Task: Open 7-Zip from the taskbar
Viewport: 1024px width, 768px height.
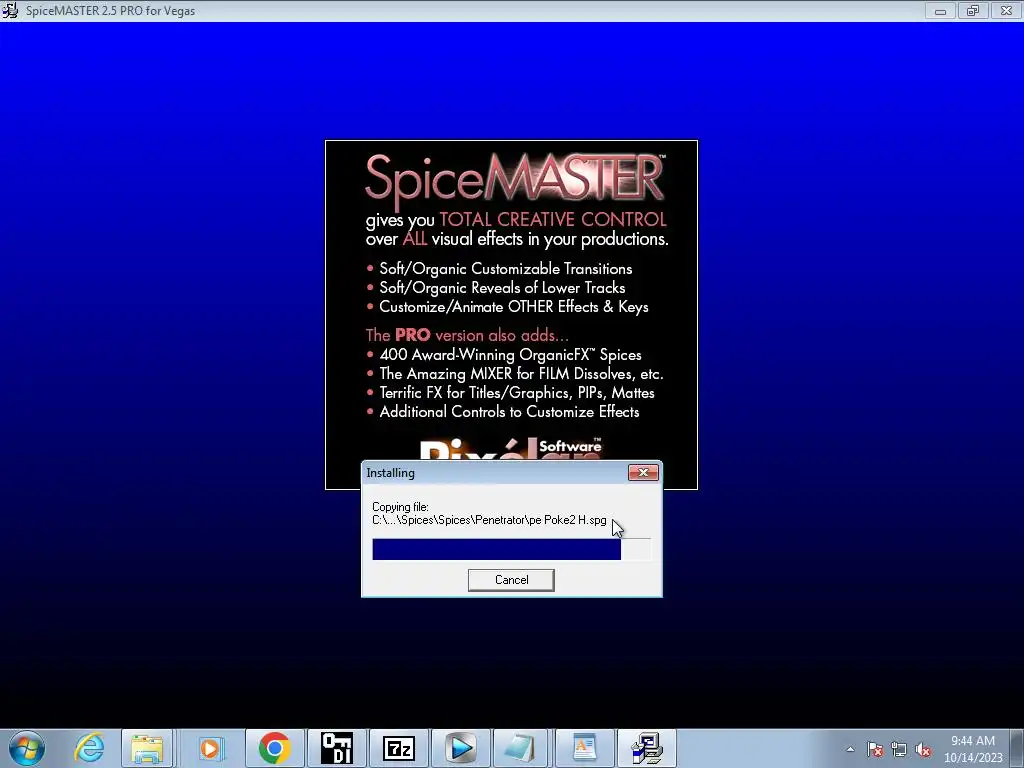Action: pos(399,748)
